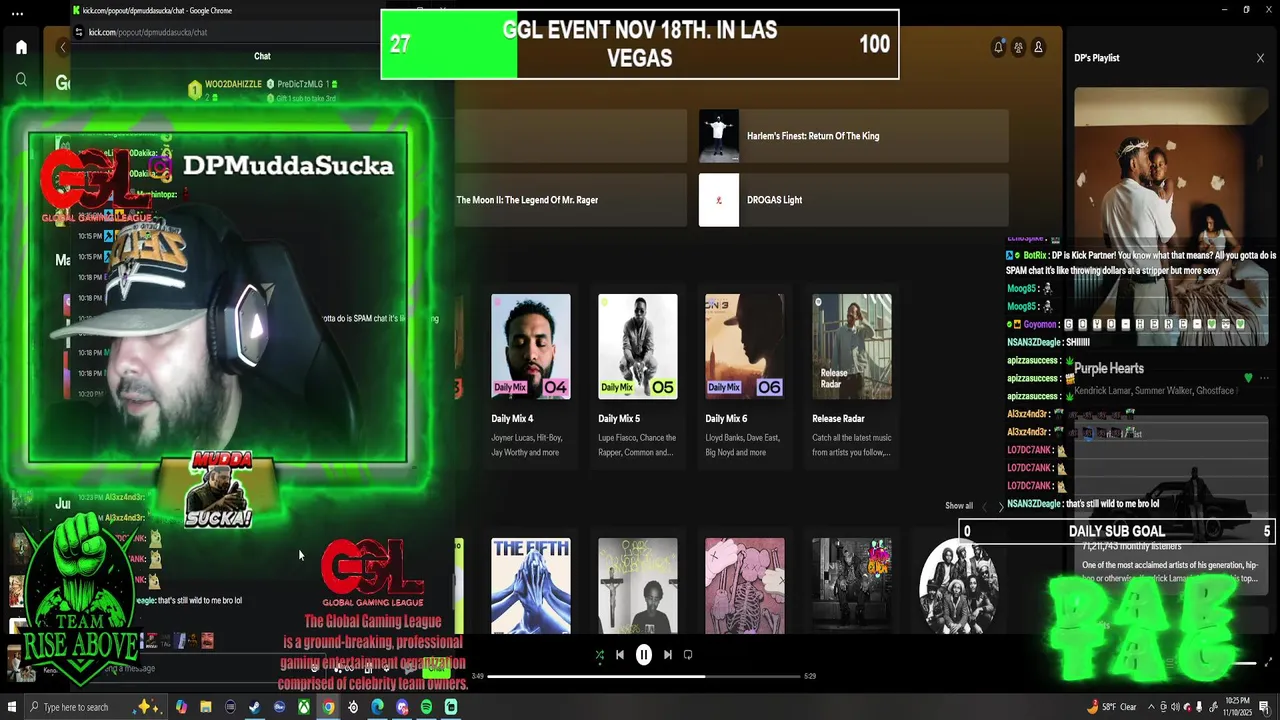1280x720 pixels.
Task: Open Spotify notifications bell
Action: 998,47
